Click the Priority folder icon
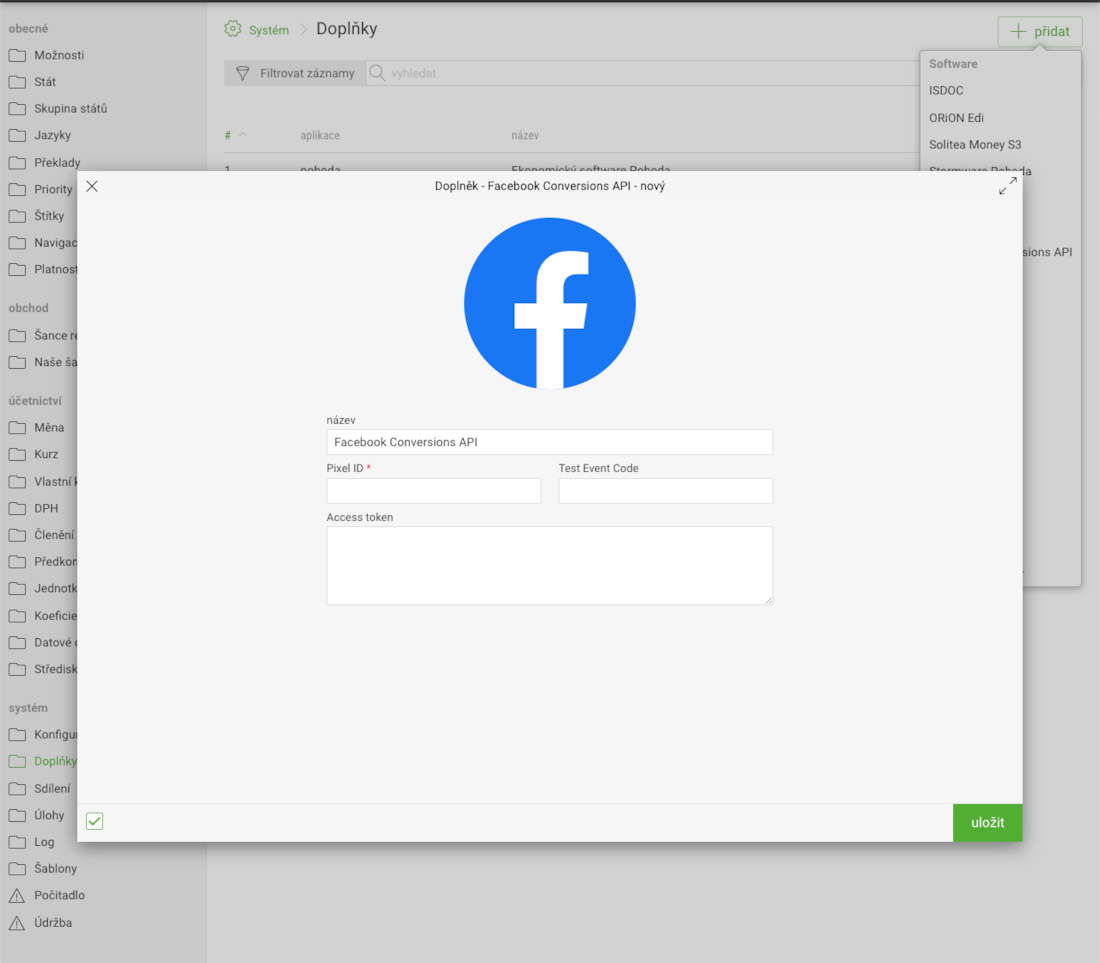 pos(18,189)
